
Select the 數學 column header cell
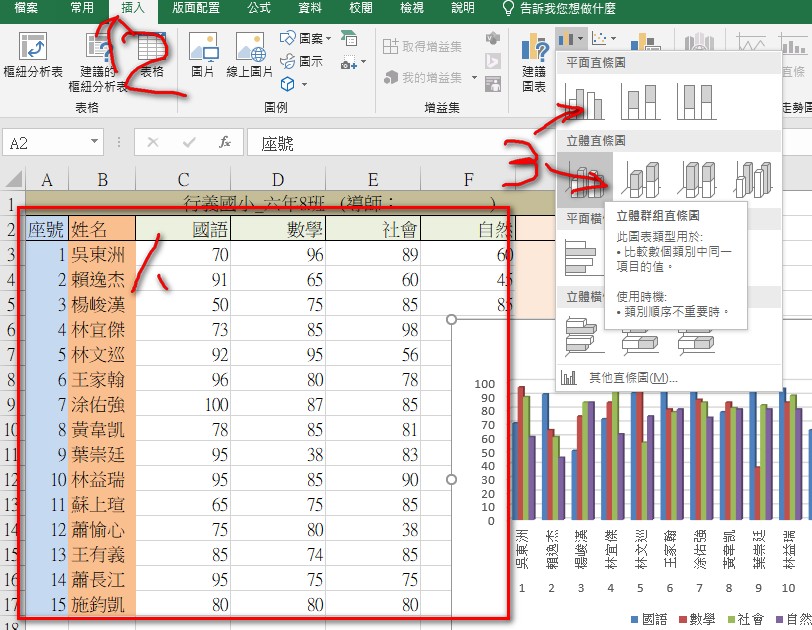coord(278,229)
